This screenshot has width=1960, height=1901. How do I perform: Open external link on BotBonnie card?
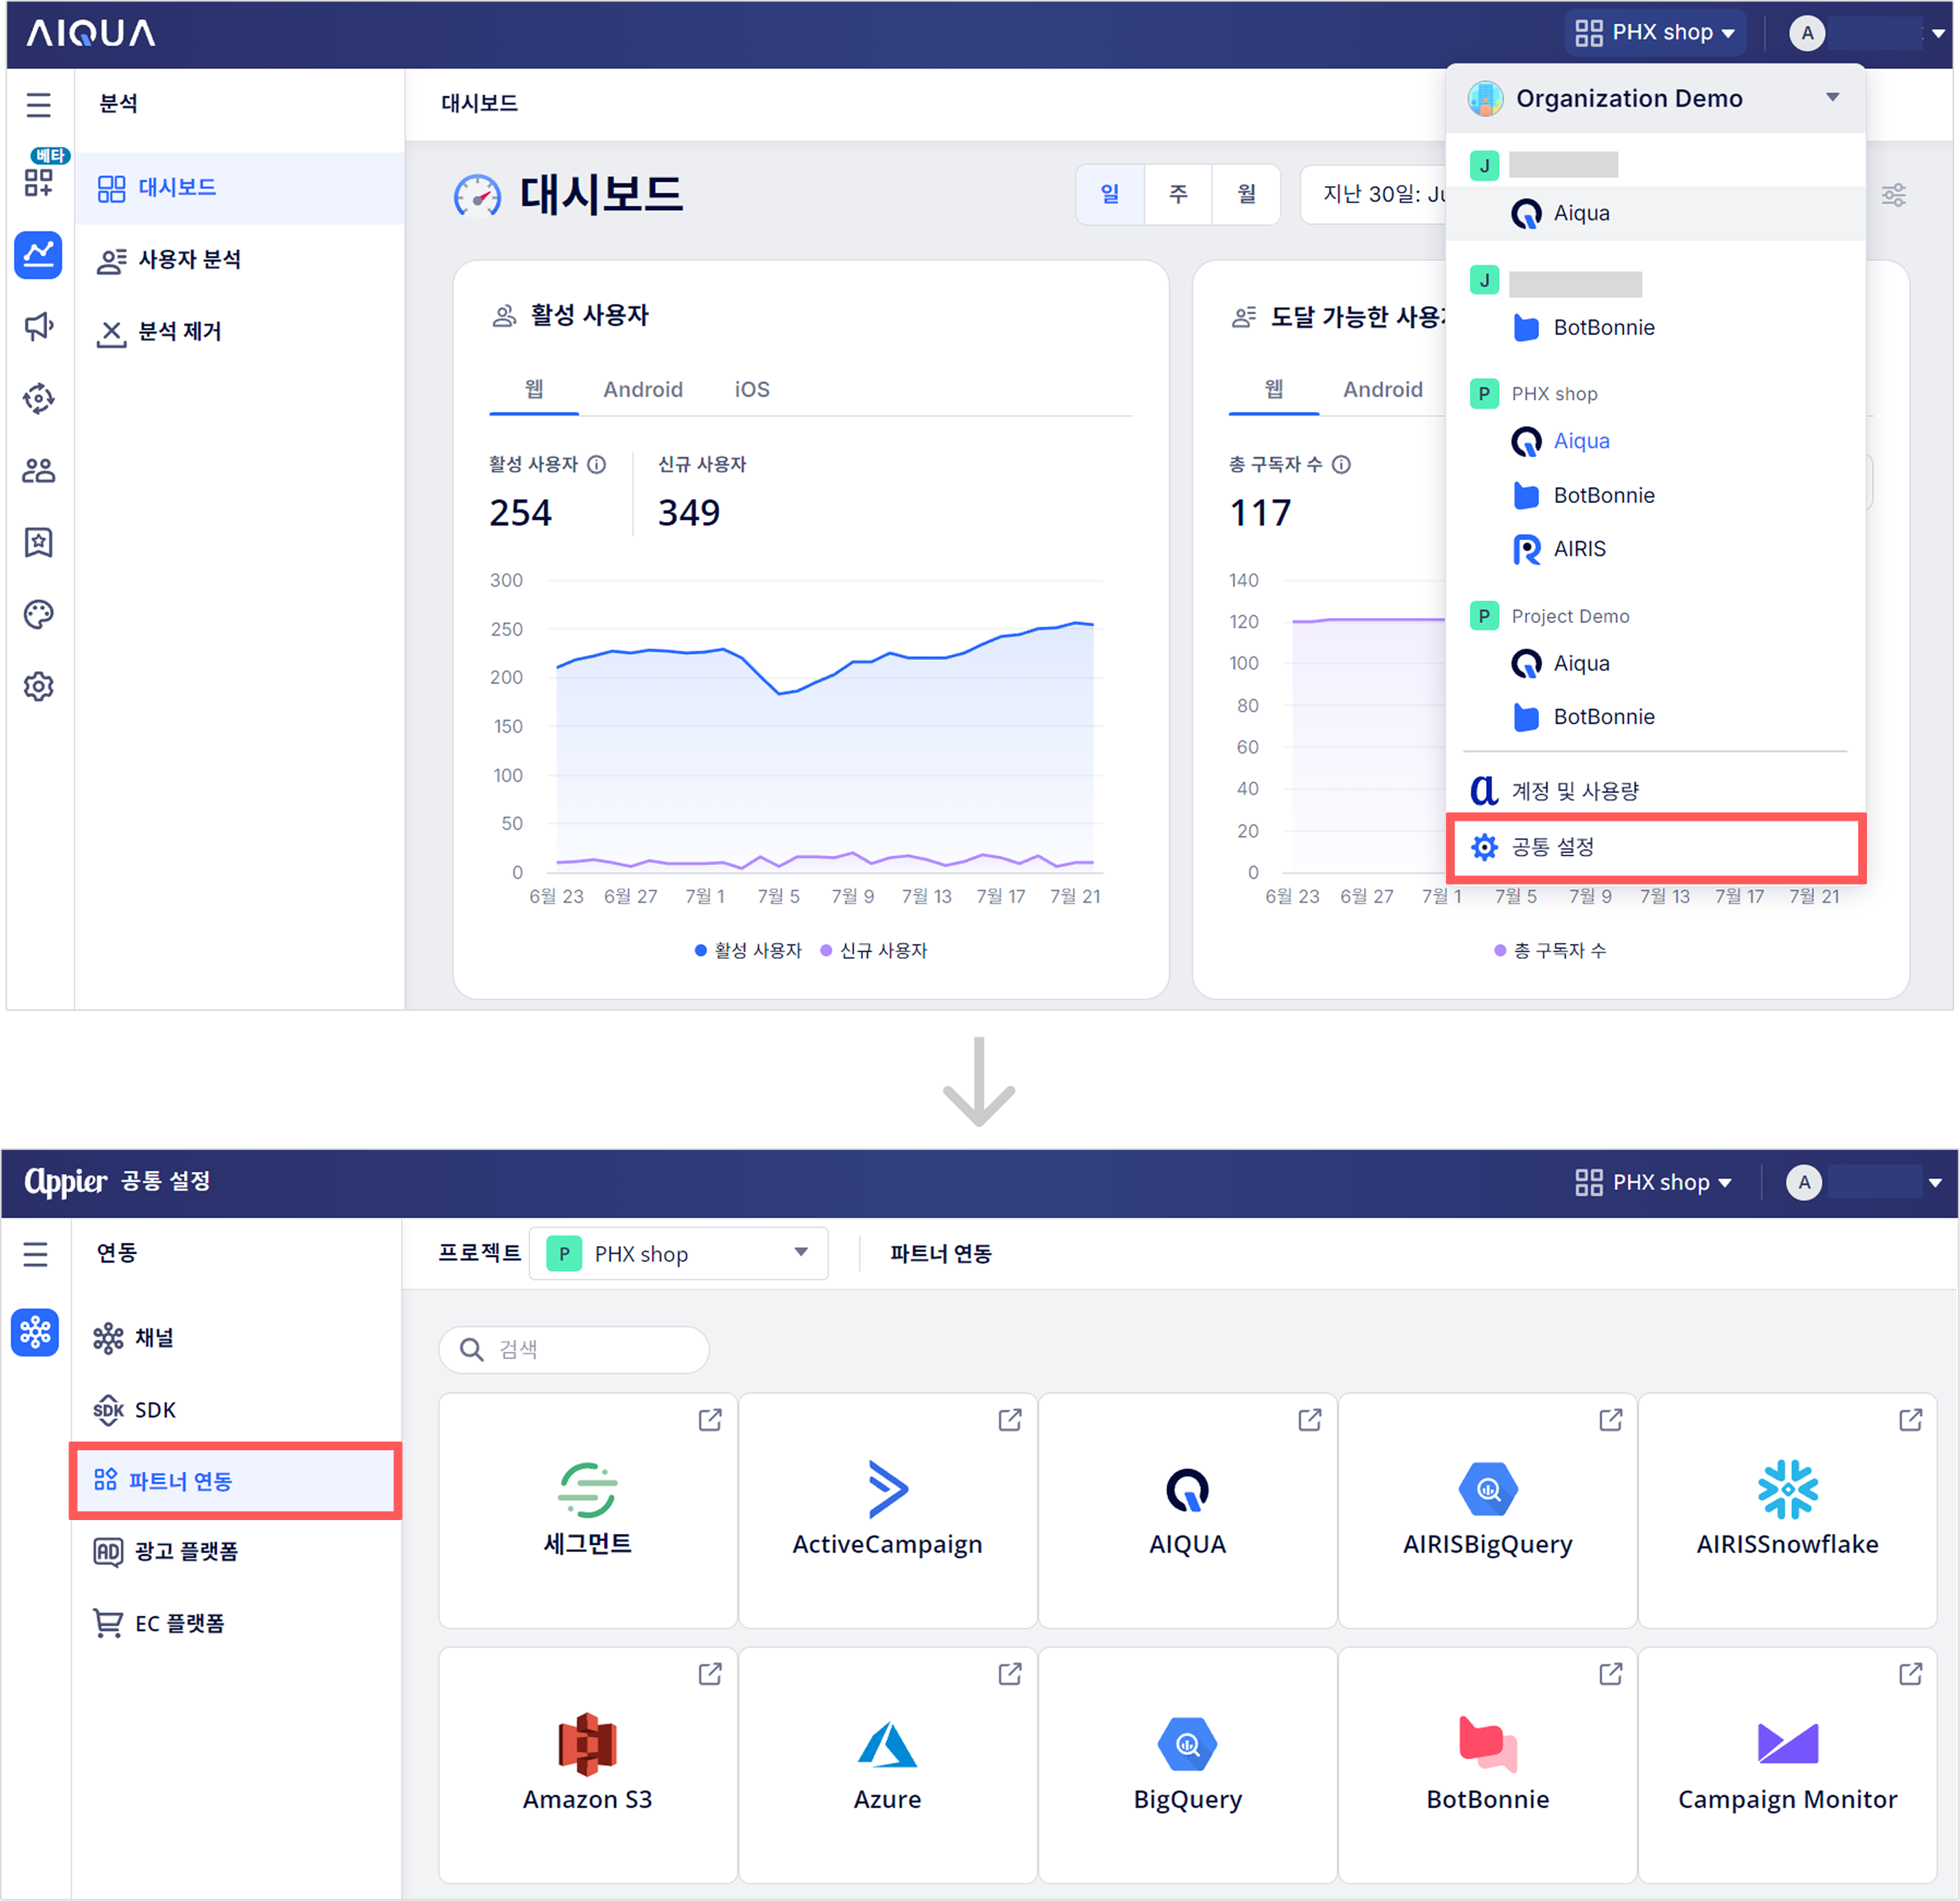[1610, 1673]
